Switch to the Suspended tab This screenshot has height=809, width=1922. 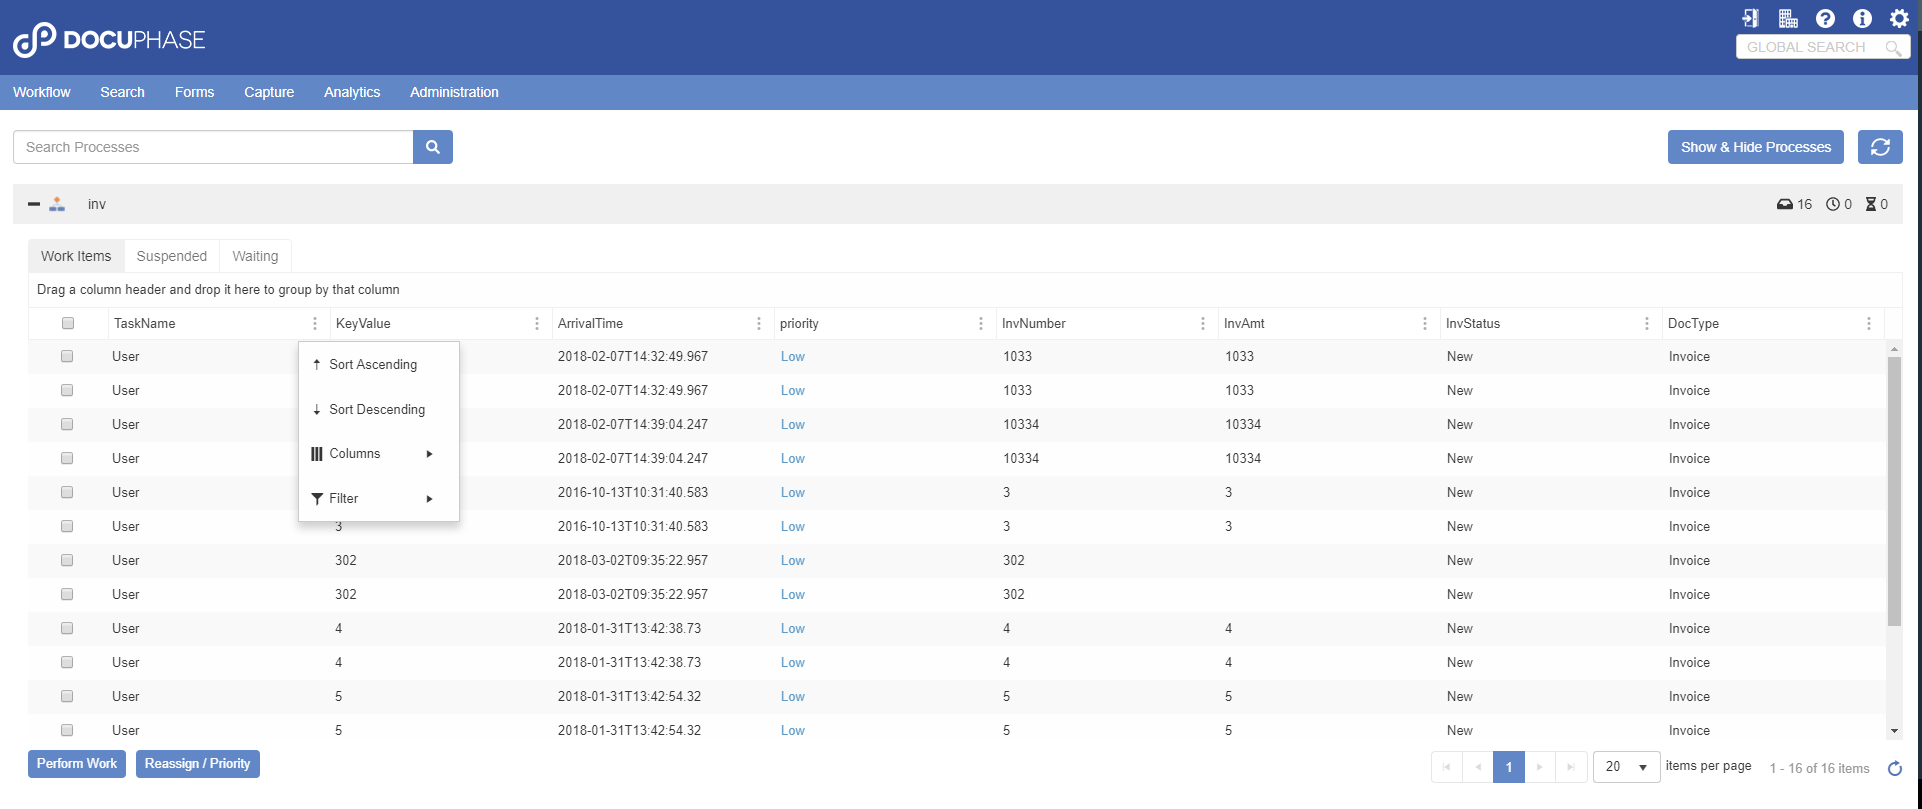coord(172,256)
